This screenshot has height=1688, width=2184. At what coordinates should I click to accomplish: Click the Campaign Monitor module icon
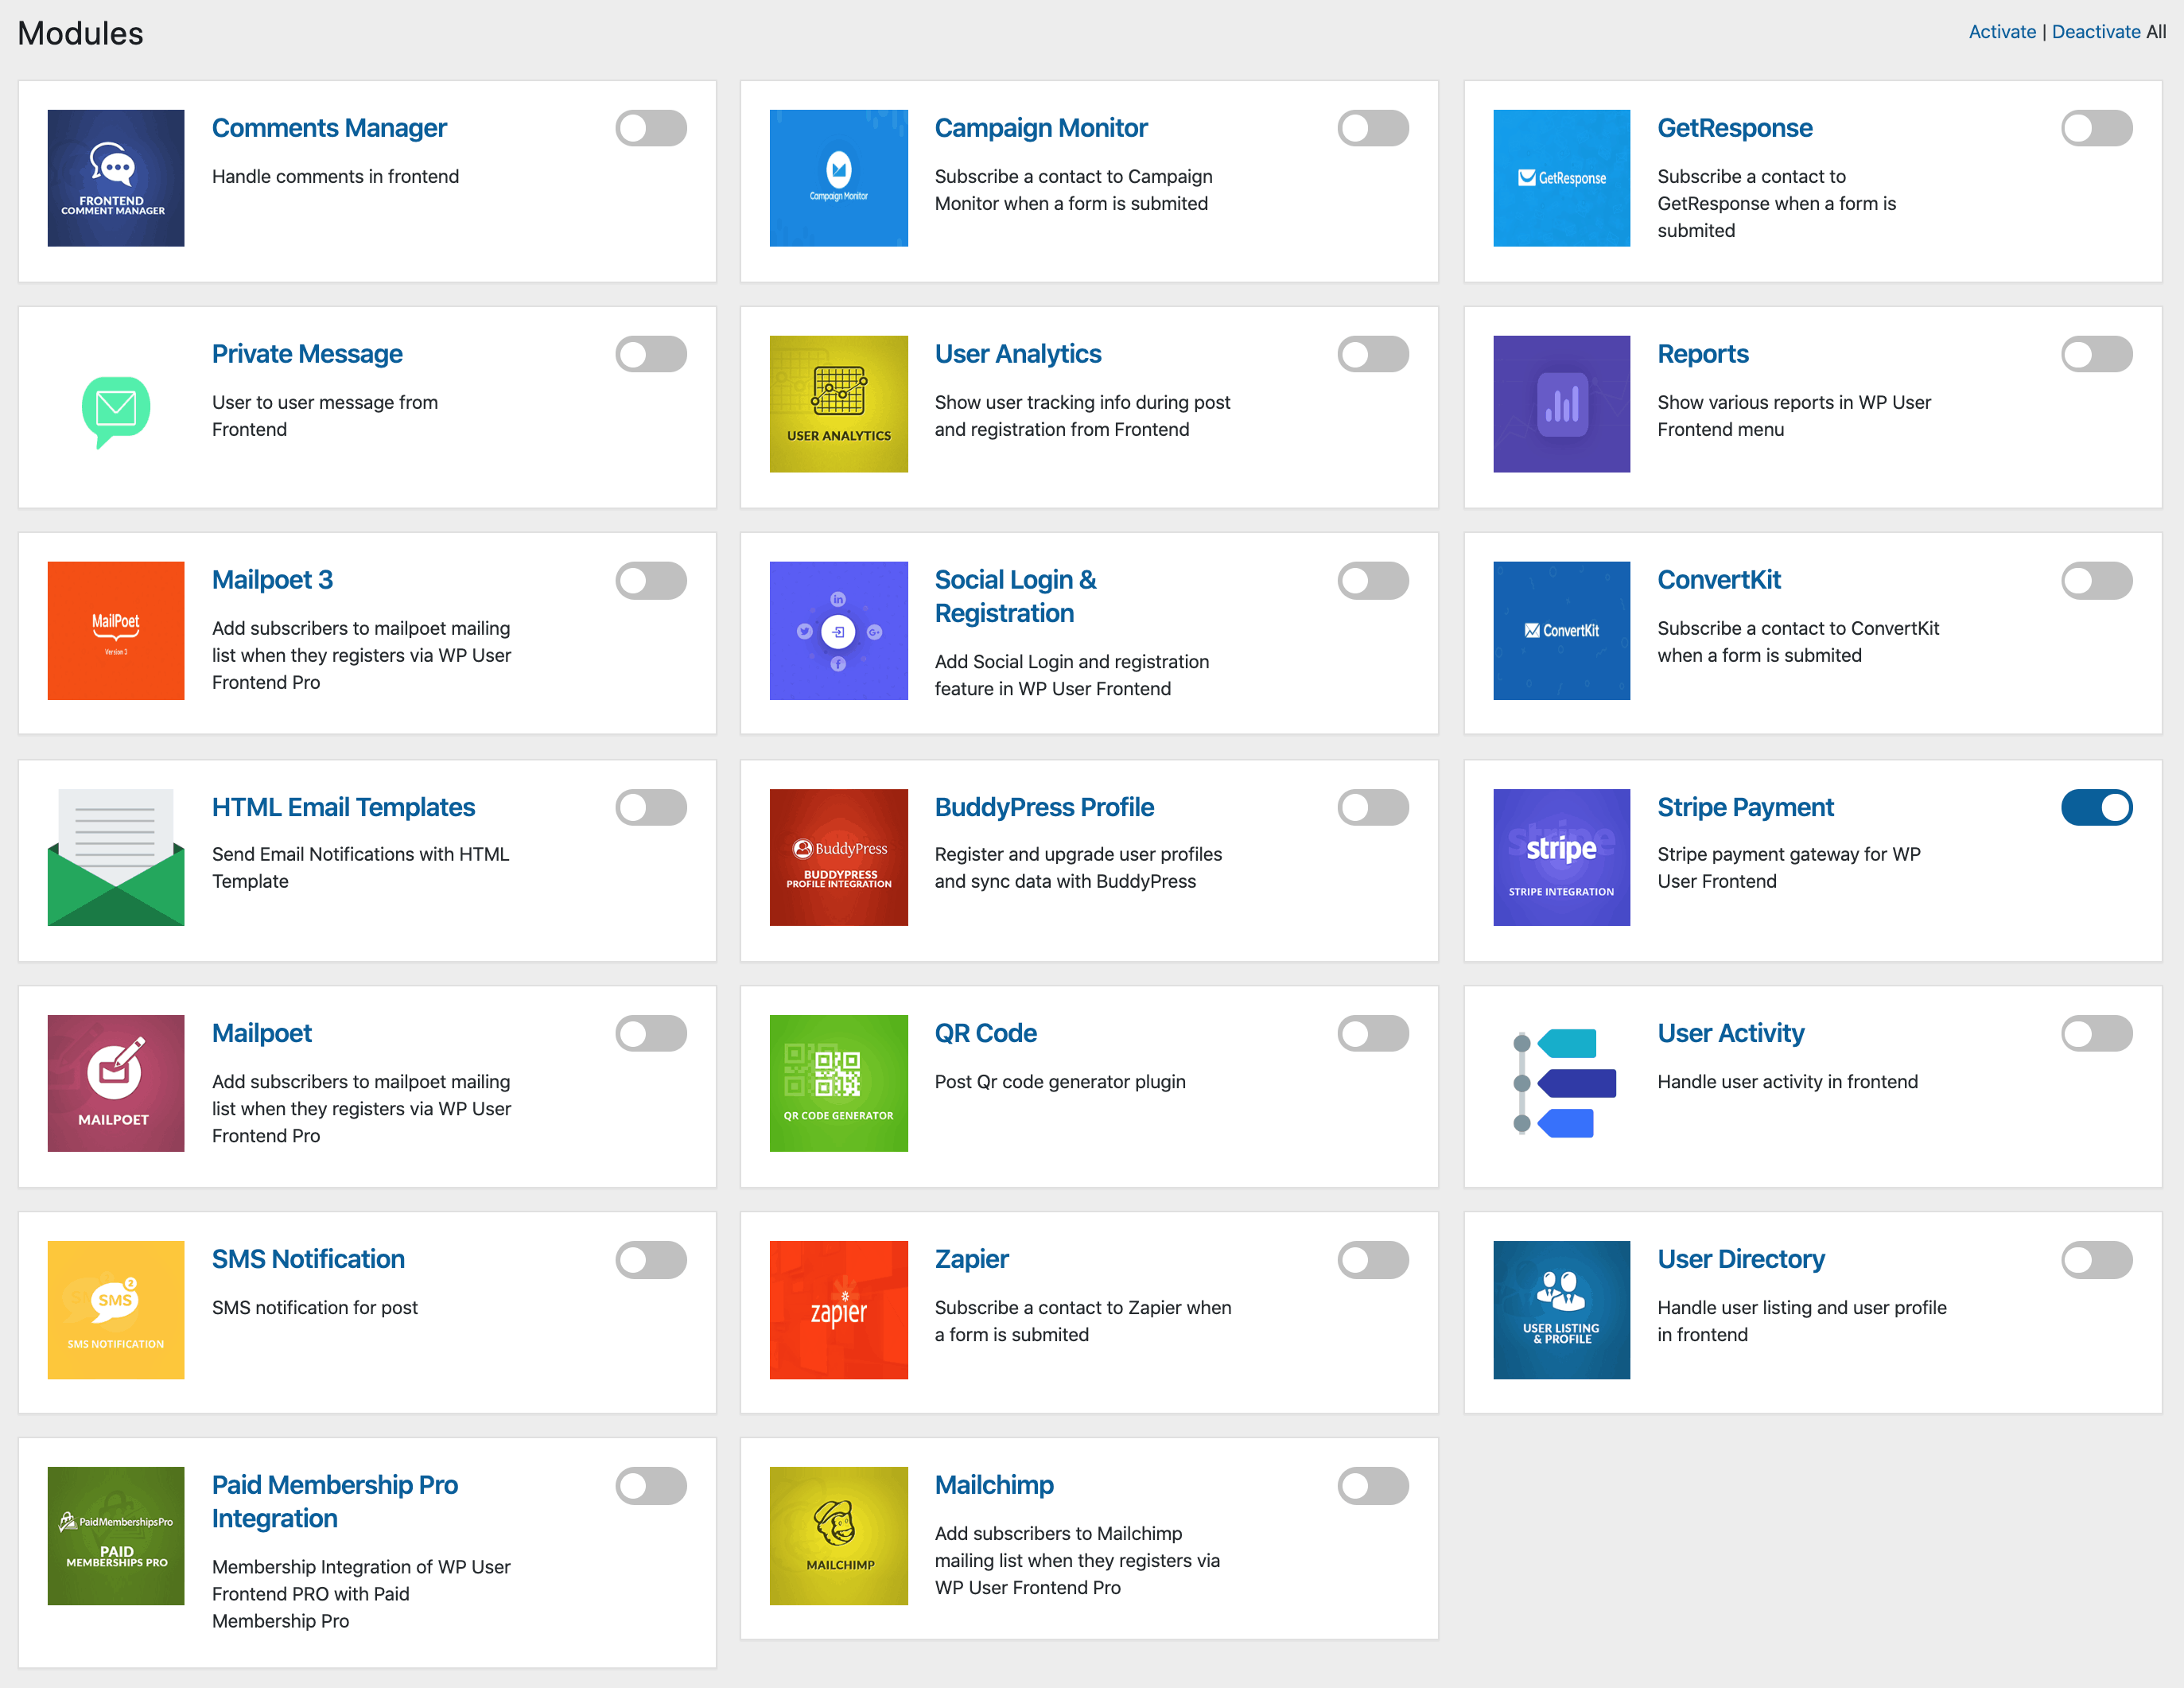click(x=839, y=178)
